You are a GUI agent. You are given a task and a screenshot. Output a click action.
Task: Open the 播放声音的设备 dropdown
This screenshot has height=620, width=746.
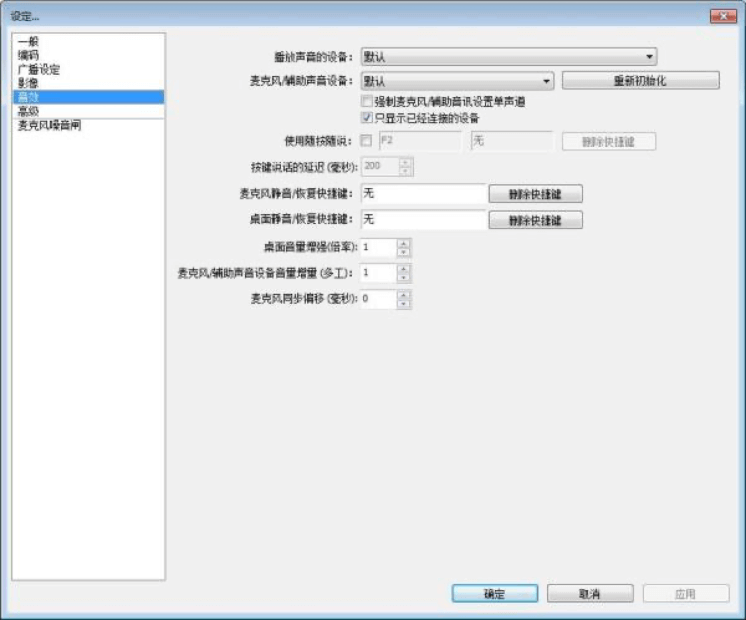click(507, 57)
